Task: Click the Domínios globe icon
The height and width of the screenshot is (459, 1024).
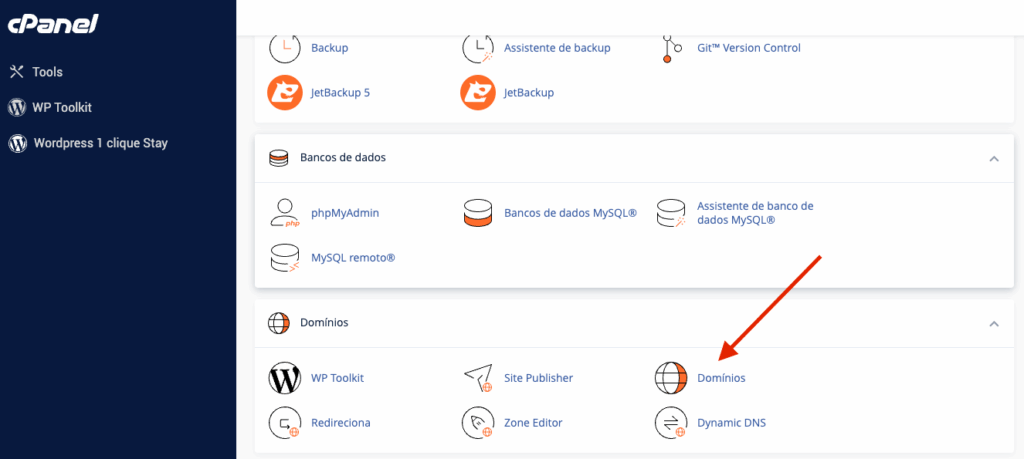Action: click(671, 378)
